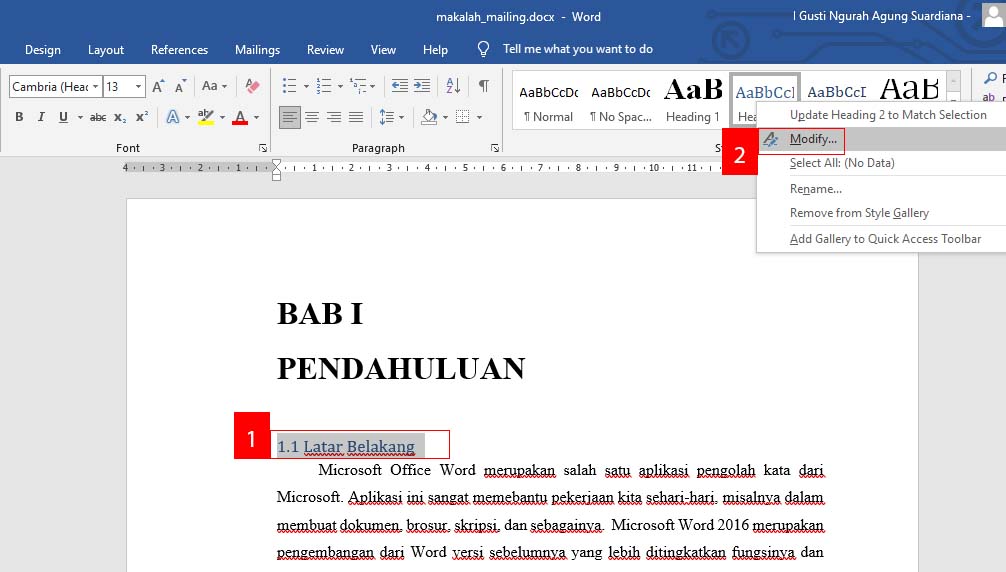Expand Borders dropdown arrow
Image resolution: width=1006 pixels, height=572 pixels.
pos(479,117)
